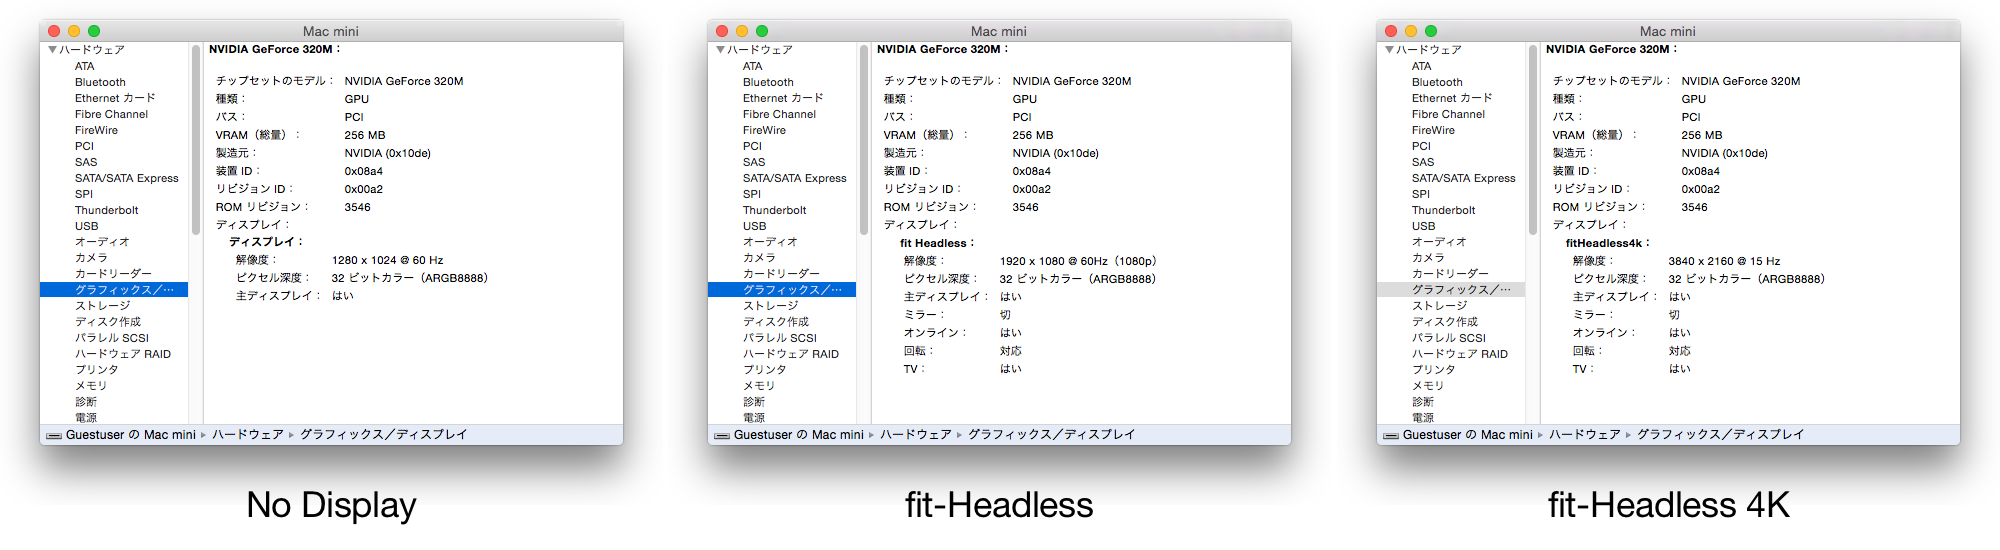This screenshot has width=2000, height=550.
Task: Select 電源 in fit-Headless 4K window sidebar
Action: [x=1422, y=418]
